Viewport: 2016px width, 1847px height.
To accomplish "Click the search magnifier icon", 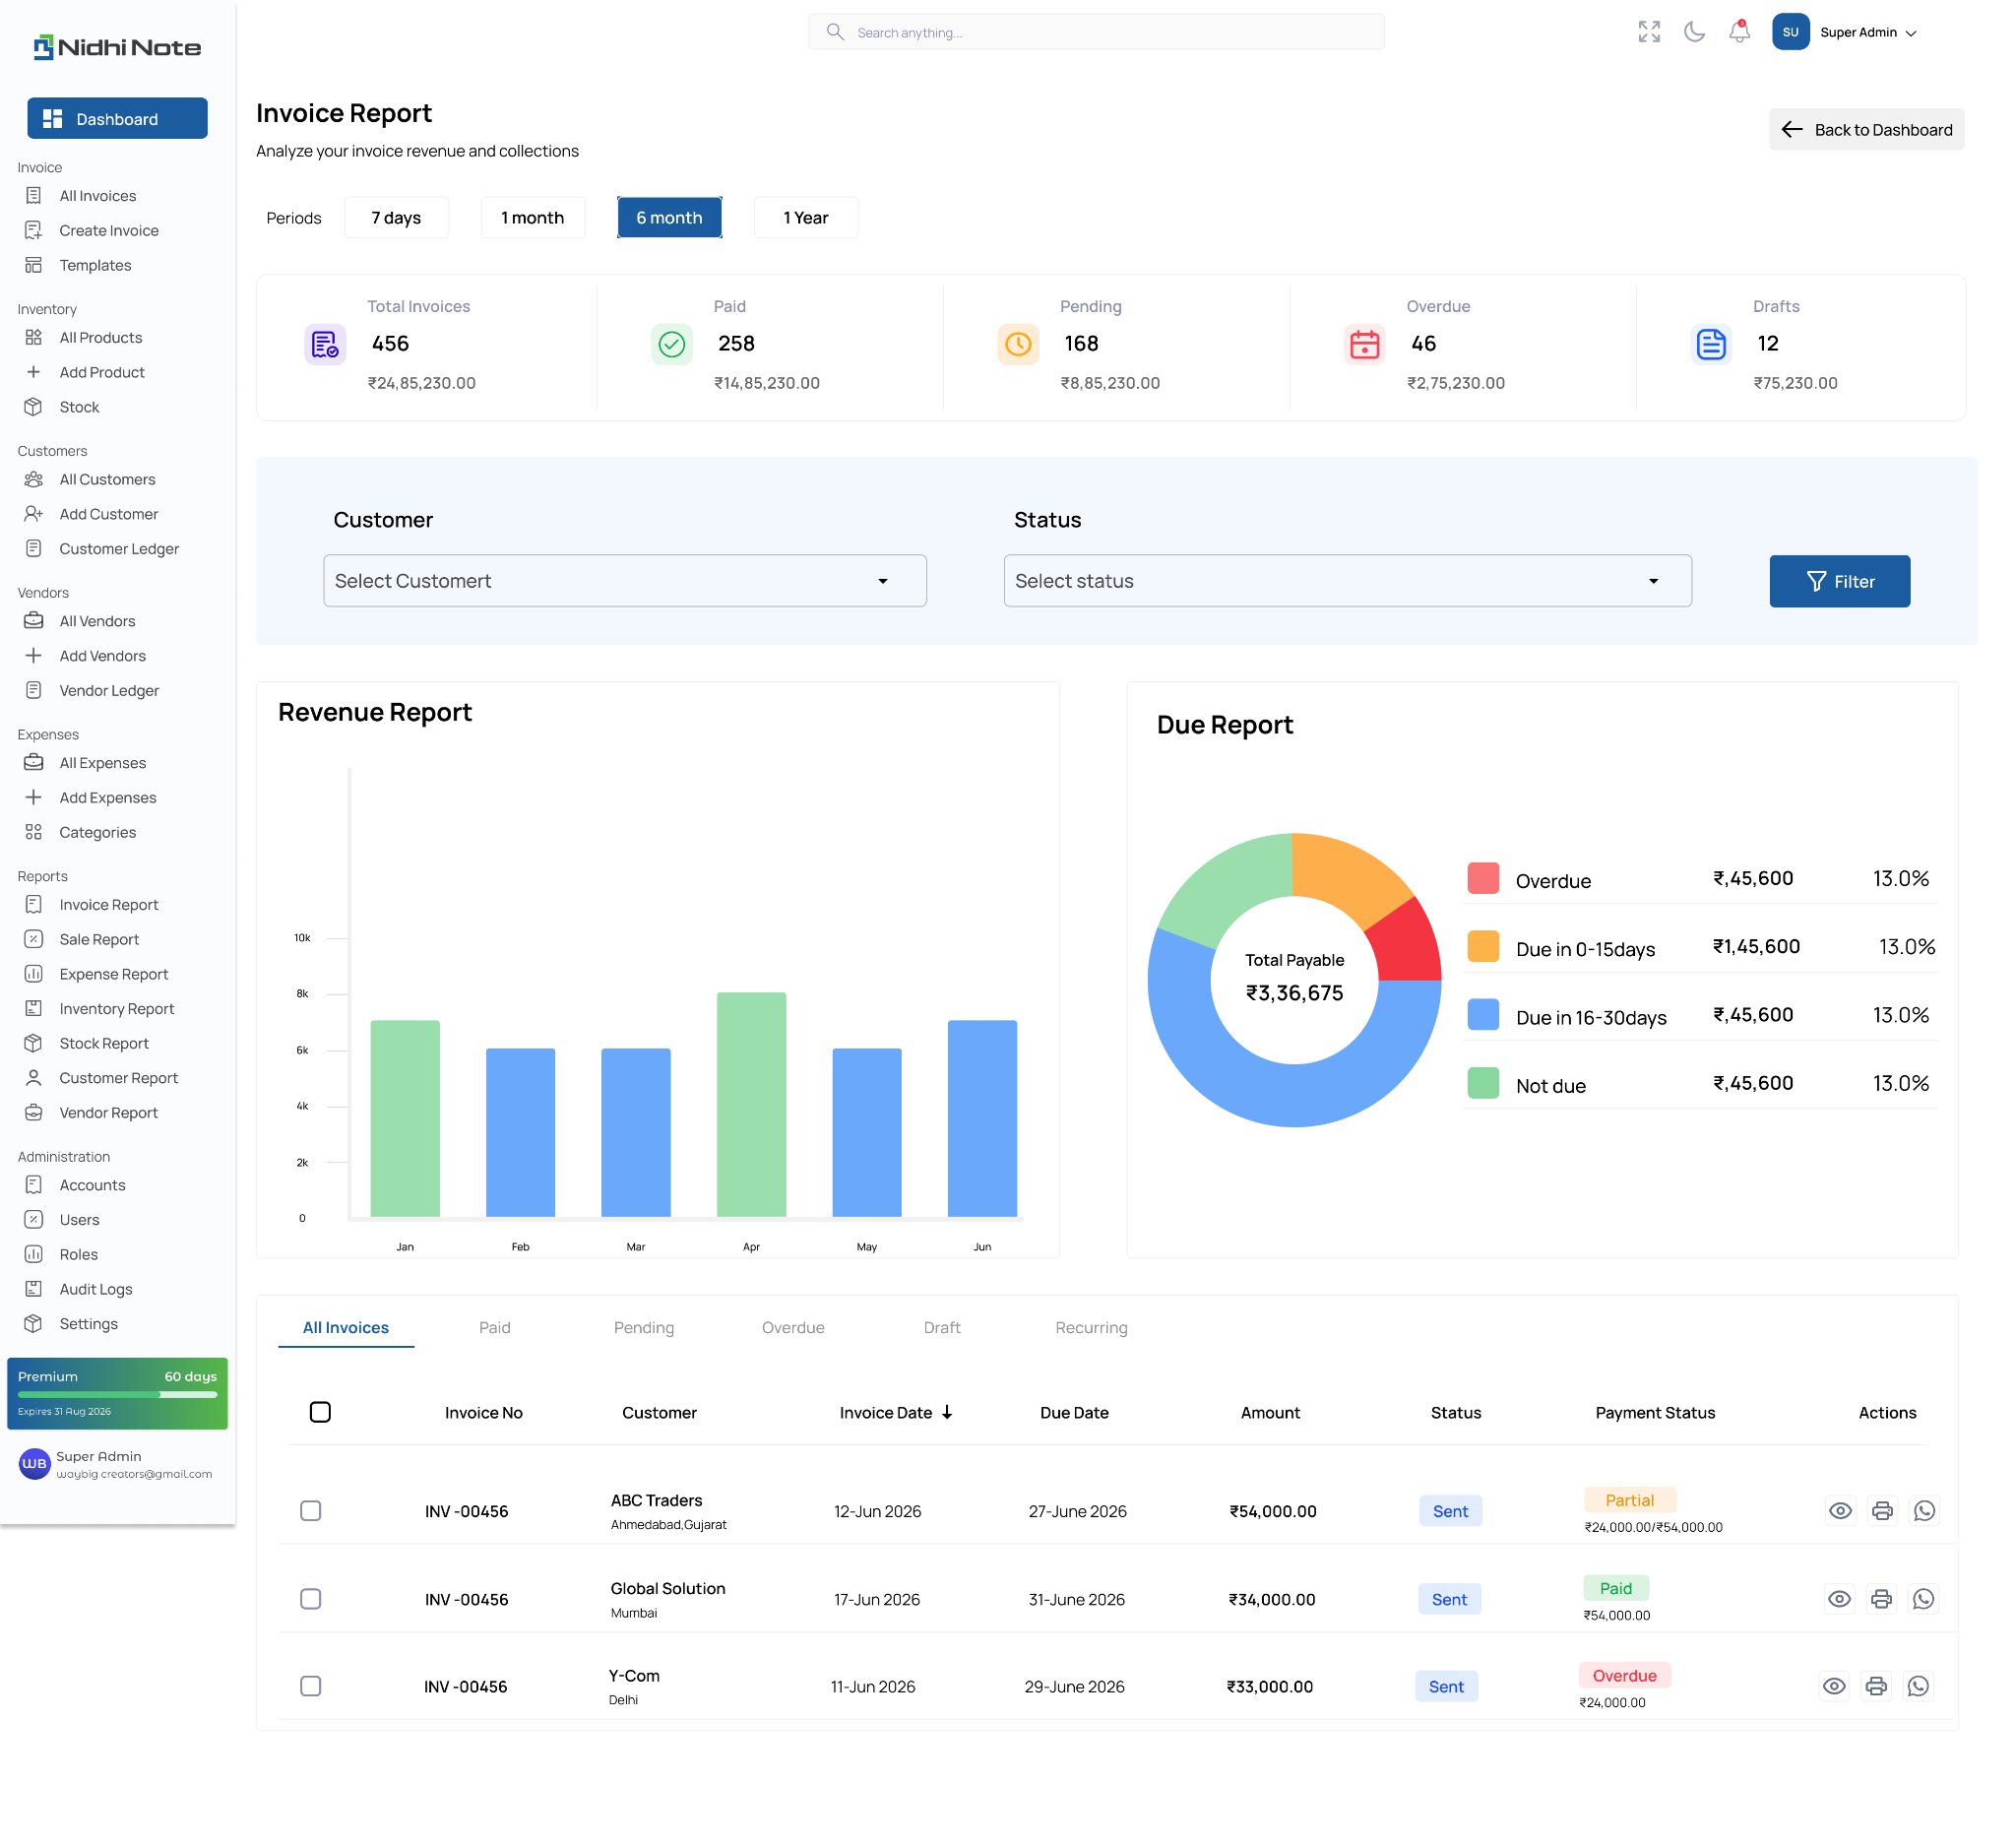I will (x=835, y=32).
